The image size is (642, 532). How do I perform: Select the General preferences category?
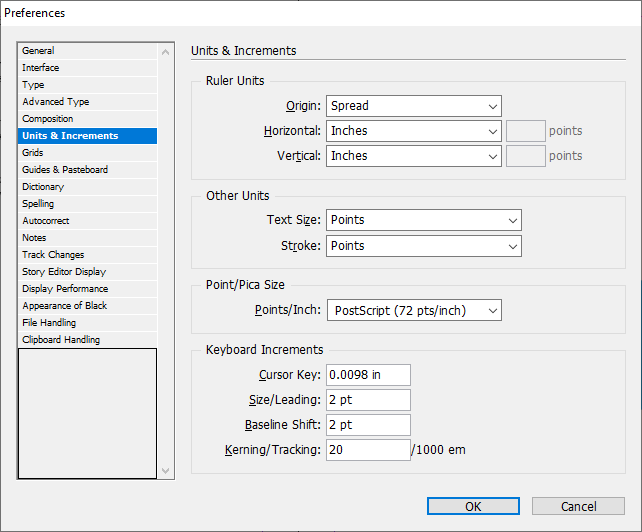(87, 51)
